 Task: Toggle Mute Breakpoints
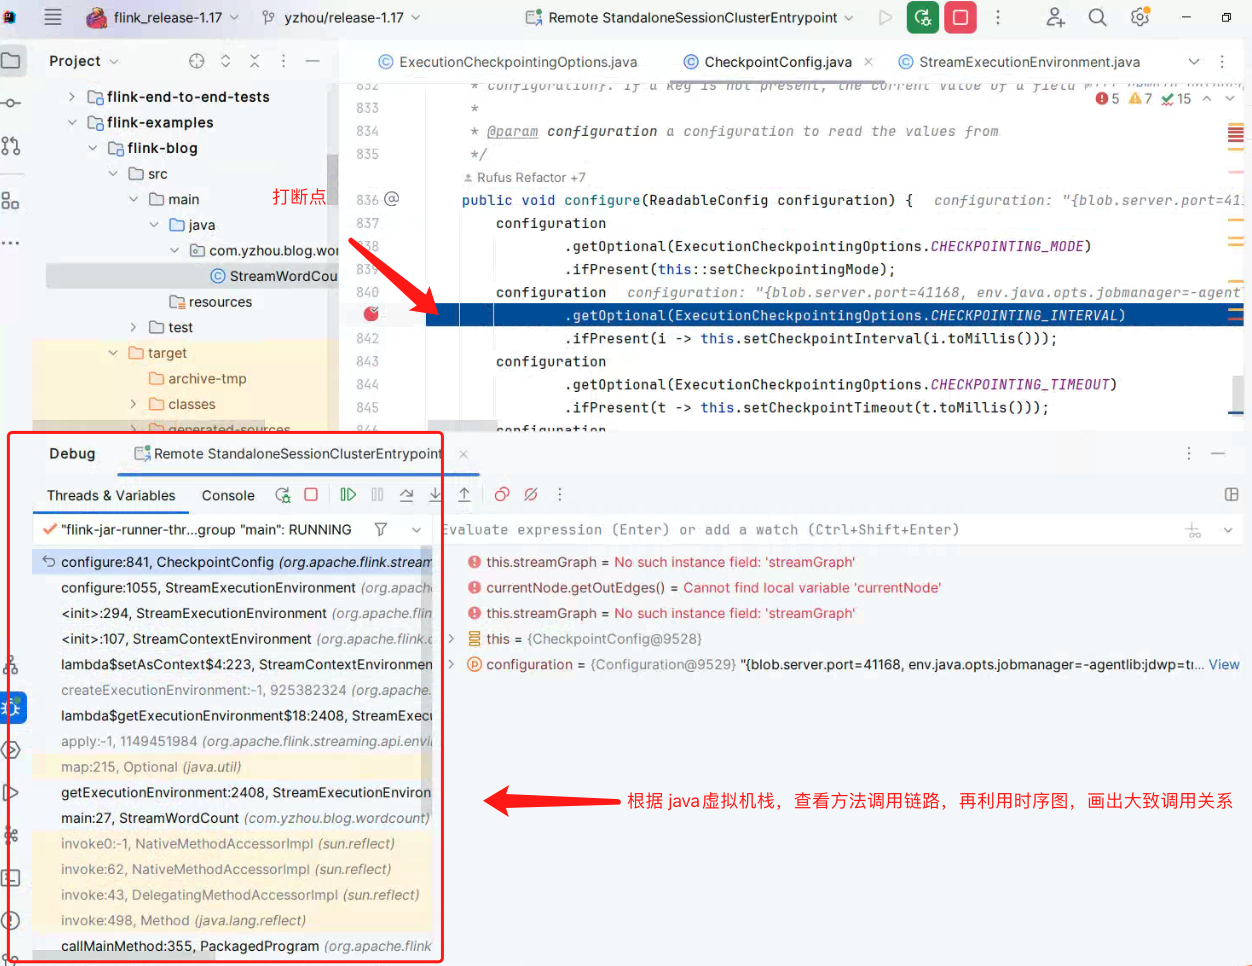(x=531, y=495)
